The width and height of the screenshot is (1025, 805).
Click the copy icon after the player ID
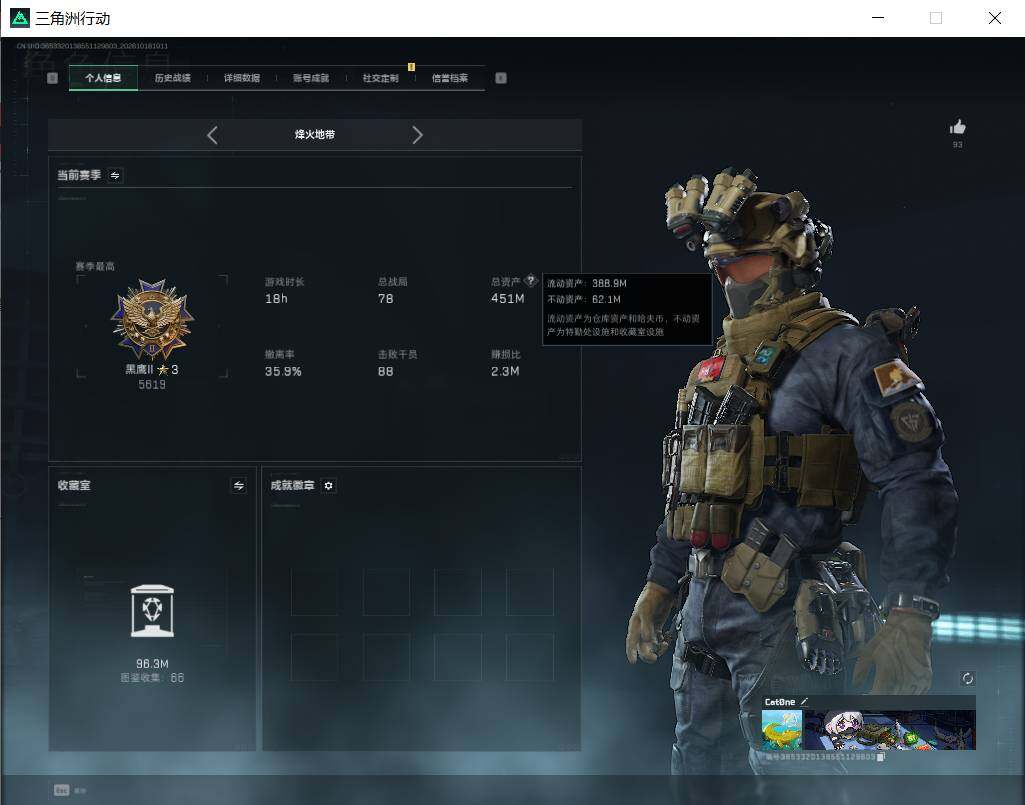pyautogui.click(x=881, y=757)
